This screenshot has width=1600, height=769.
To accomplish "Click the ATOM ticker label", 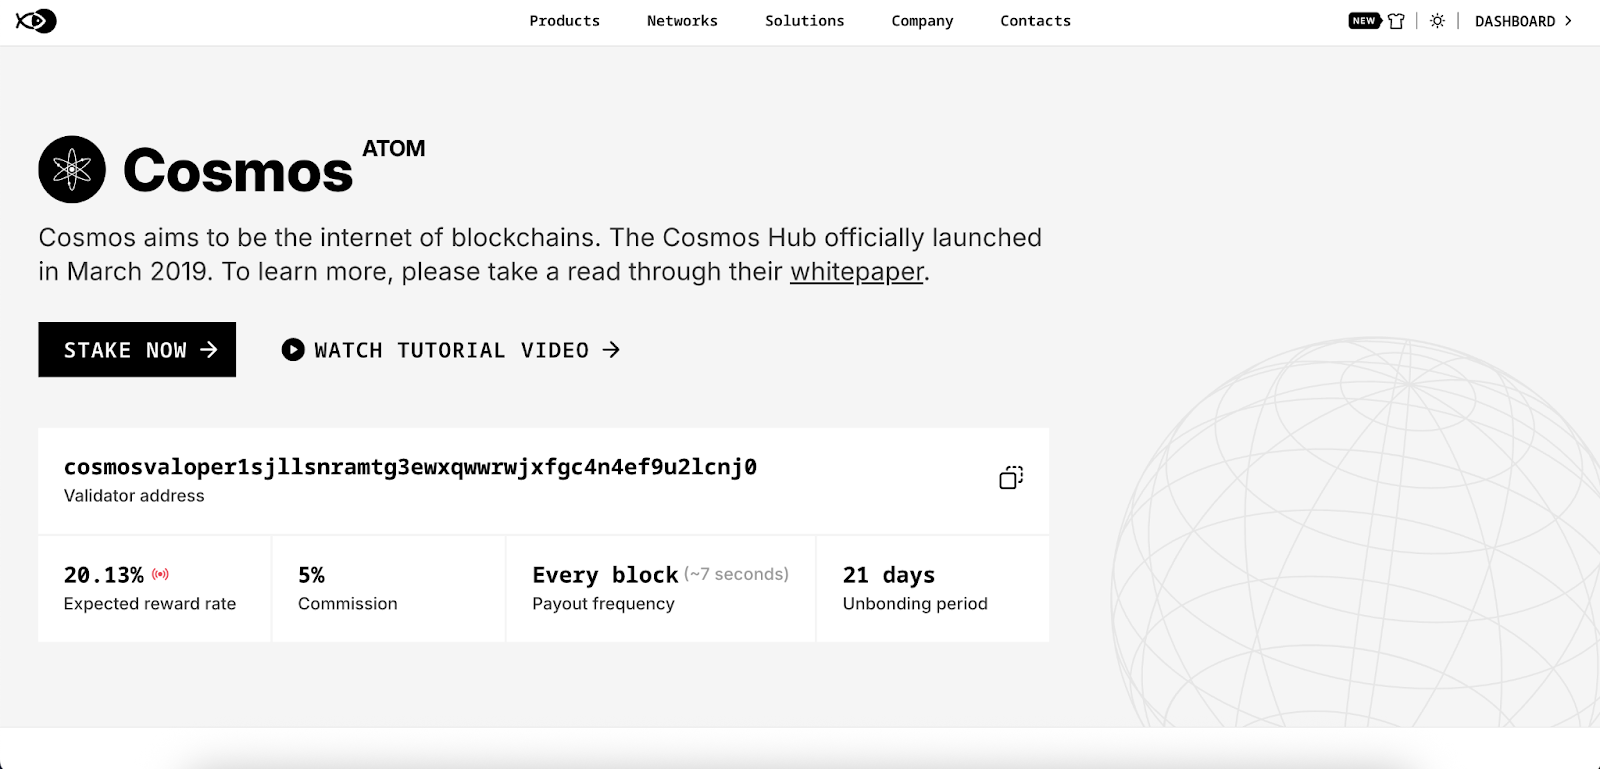I will (x=393, y=149).
